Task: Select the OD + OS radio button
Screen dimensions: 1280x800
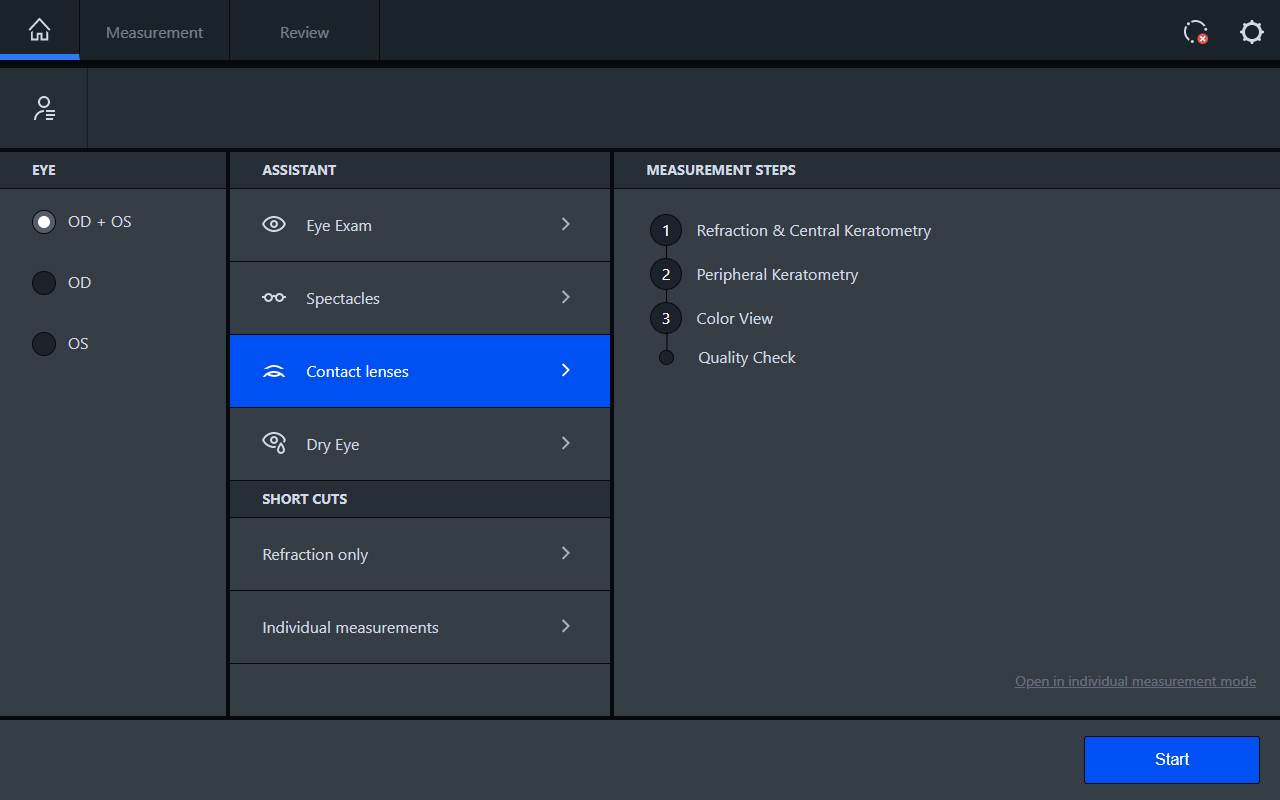Action: tap(44, 222)
